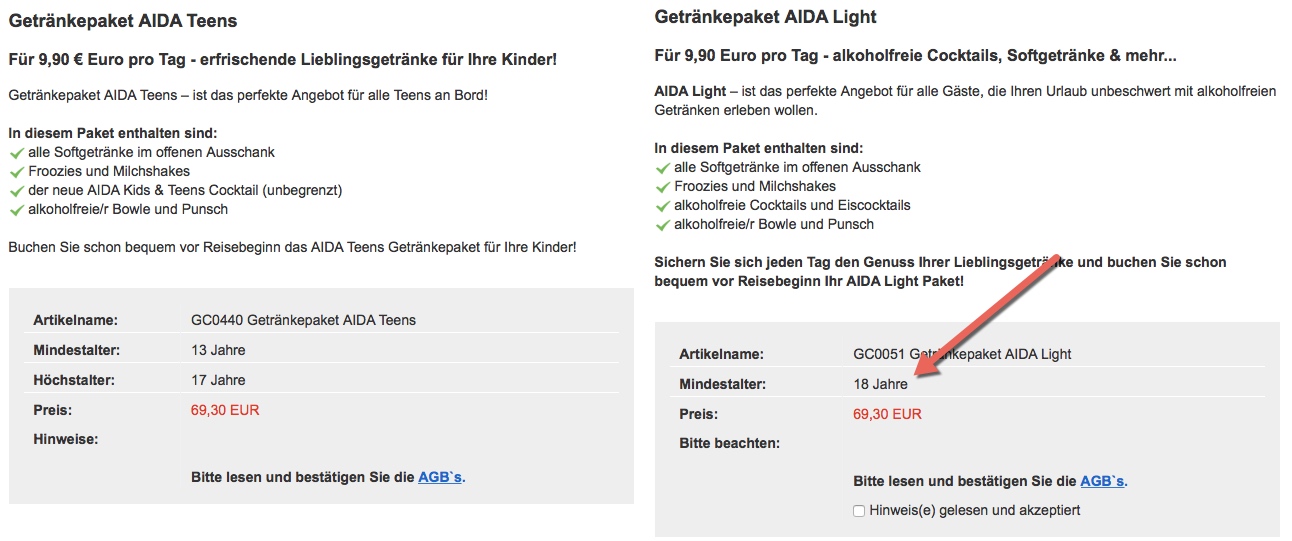
Task: Open the AGB's link in the Light box
Action: [x=1102, y=481]
